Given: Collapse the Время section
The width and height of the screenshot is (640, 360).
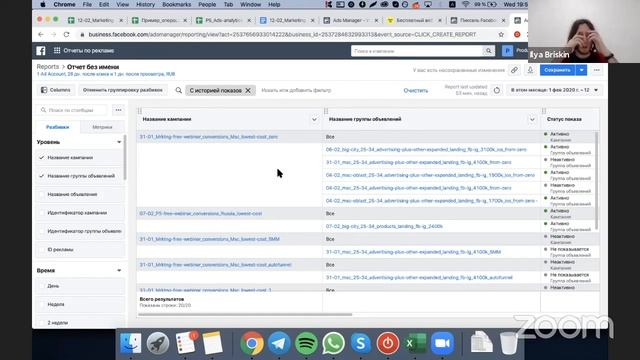Looking at the screenshot, I should coord(119,271).
